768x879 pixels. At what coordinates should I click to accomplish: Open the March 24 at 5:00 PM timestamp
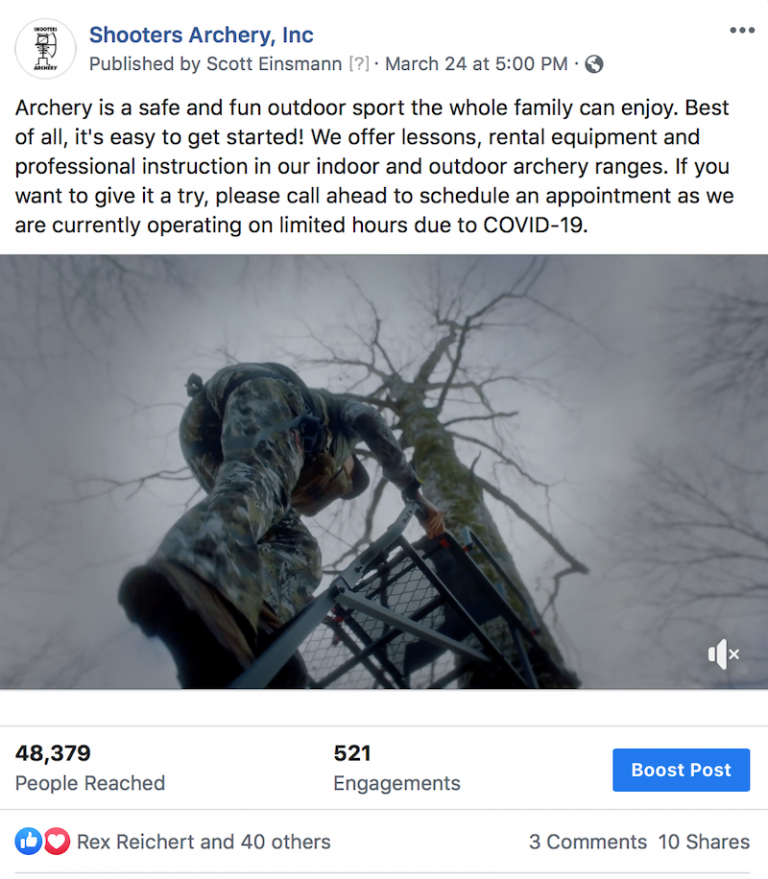click(476, 64)
